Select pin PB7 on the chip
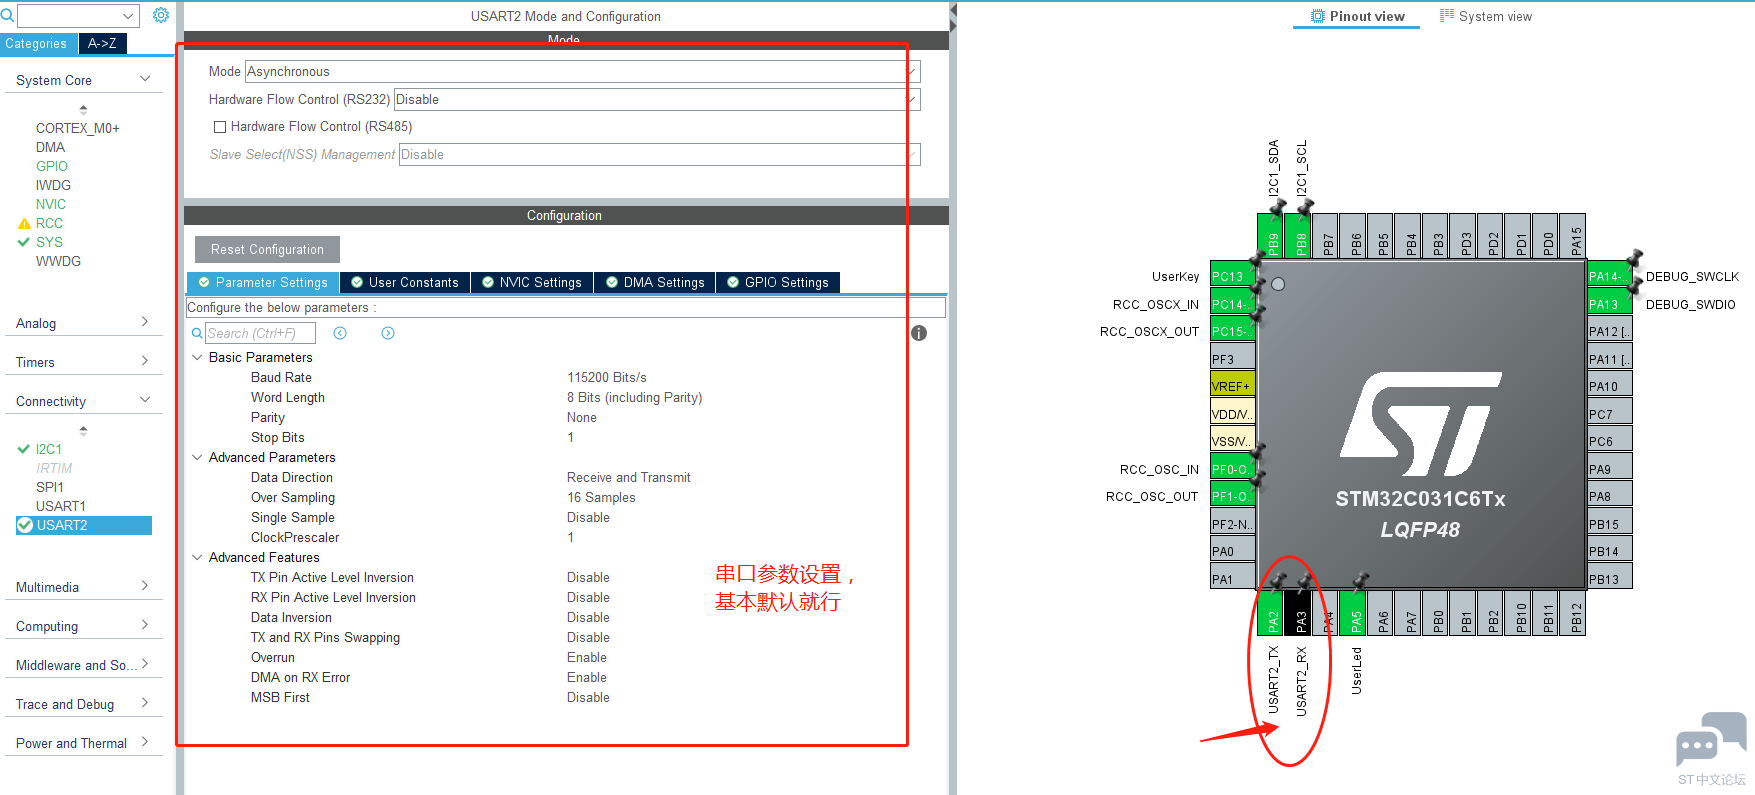 [1327, 236]
